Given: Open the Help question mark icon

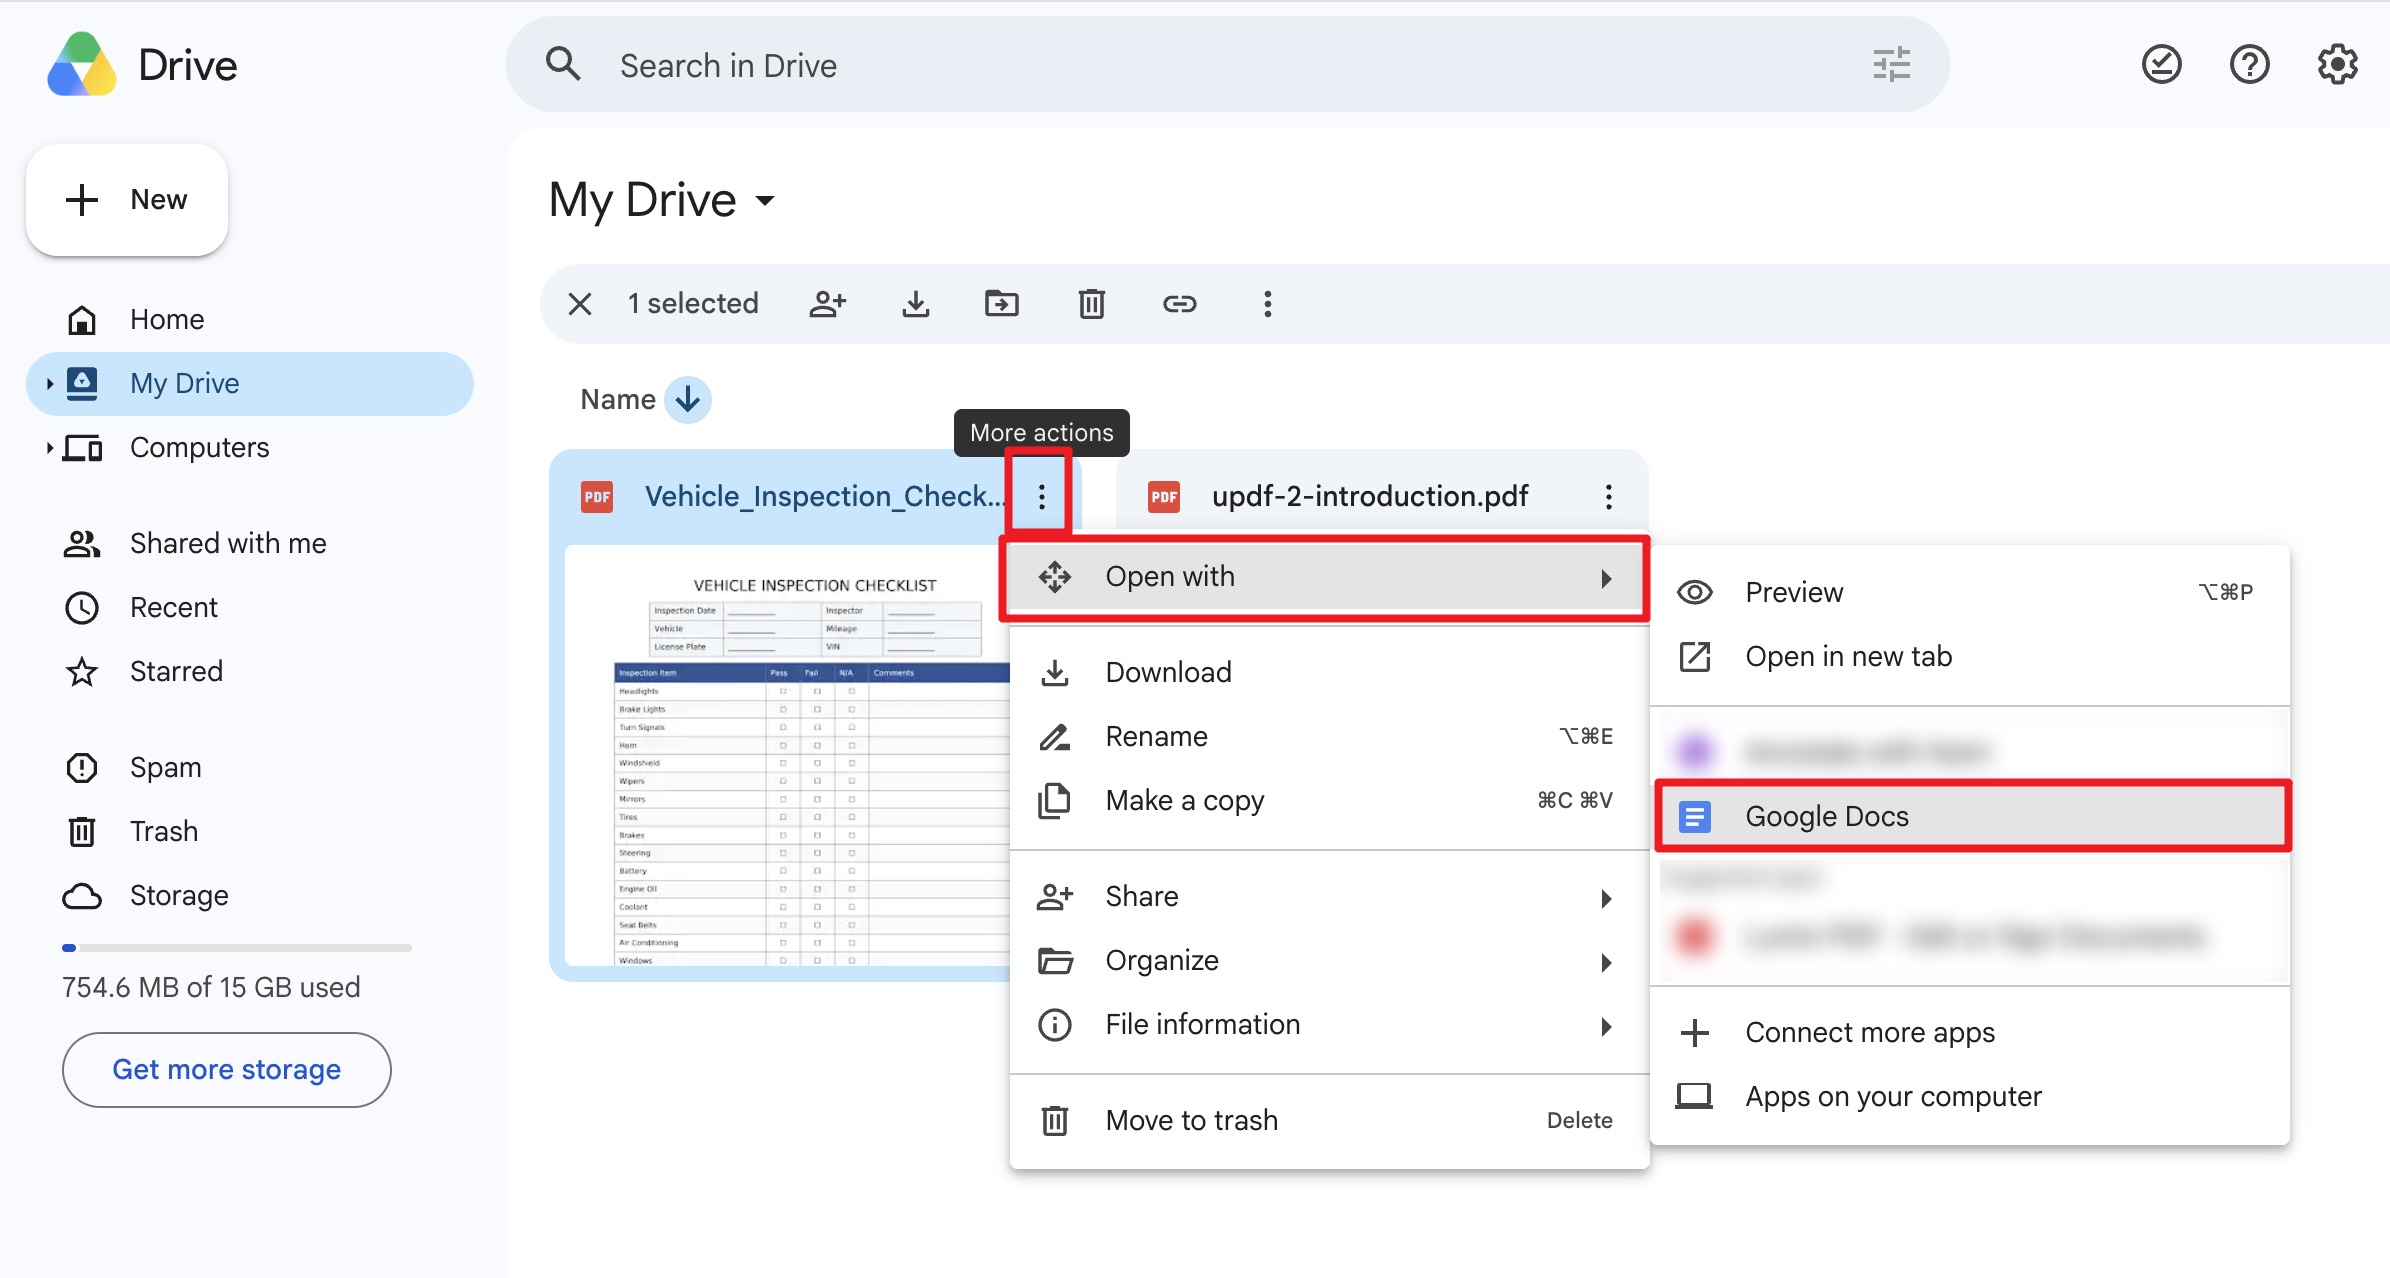Looking at the screenshot, I should [x=2249, y=65].
